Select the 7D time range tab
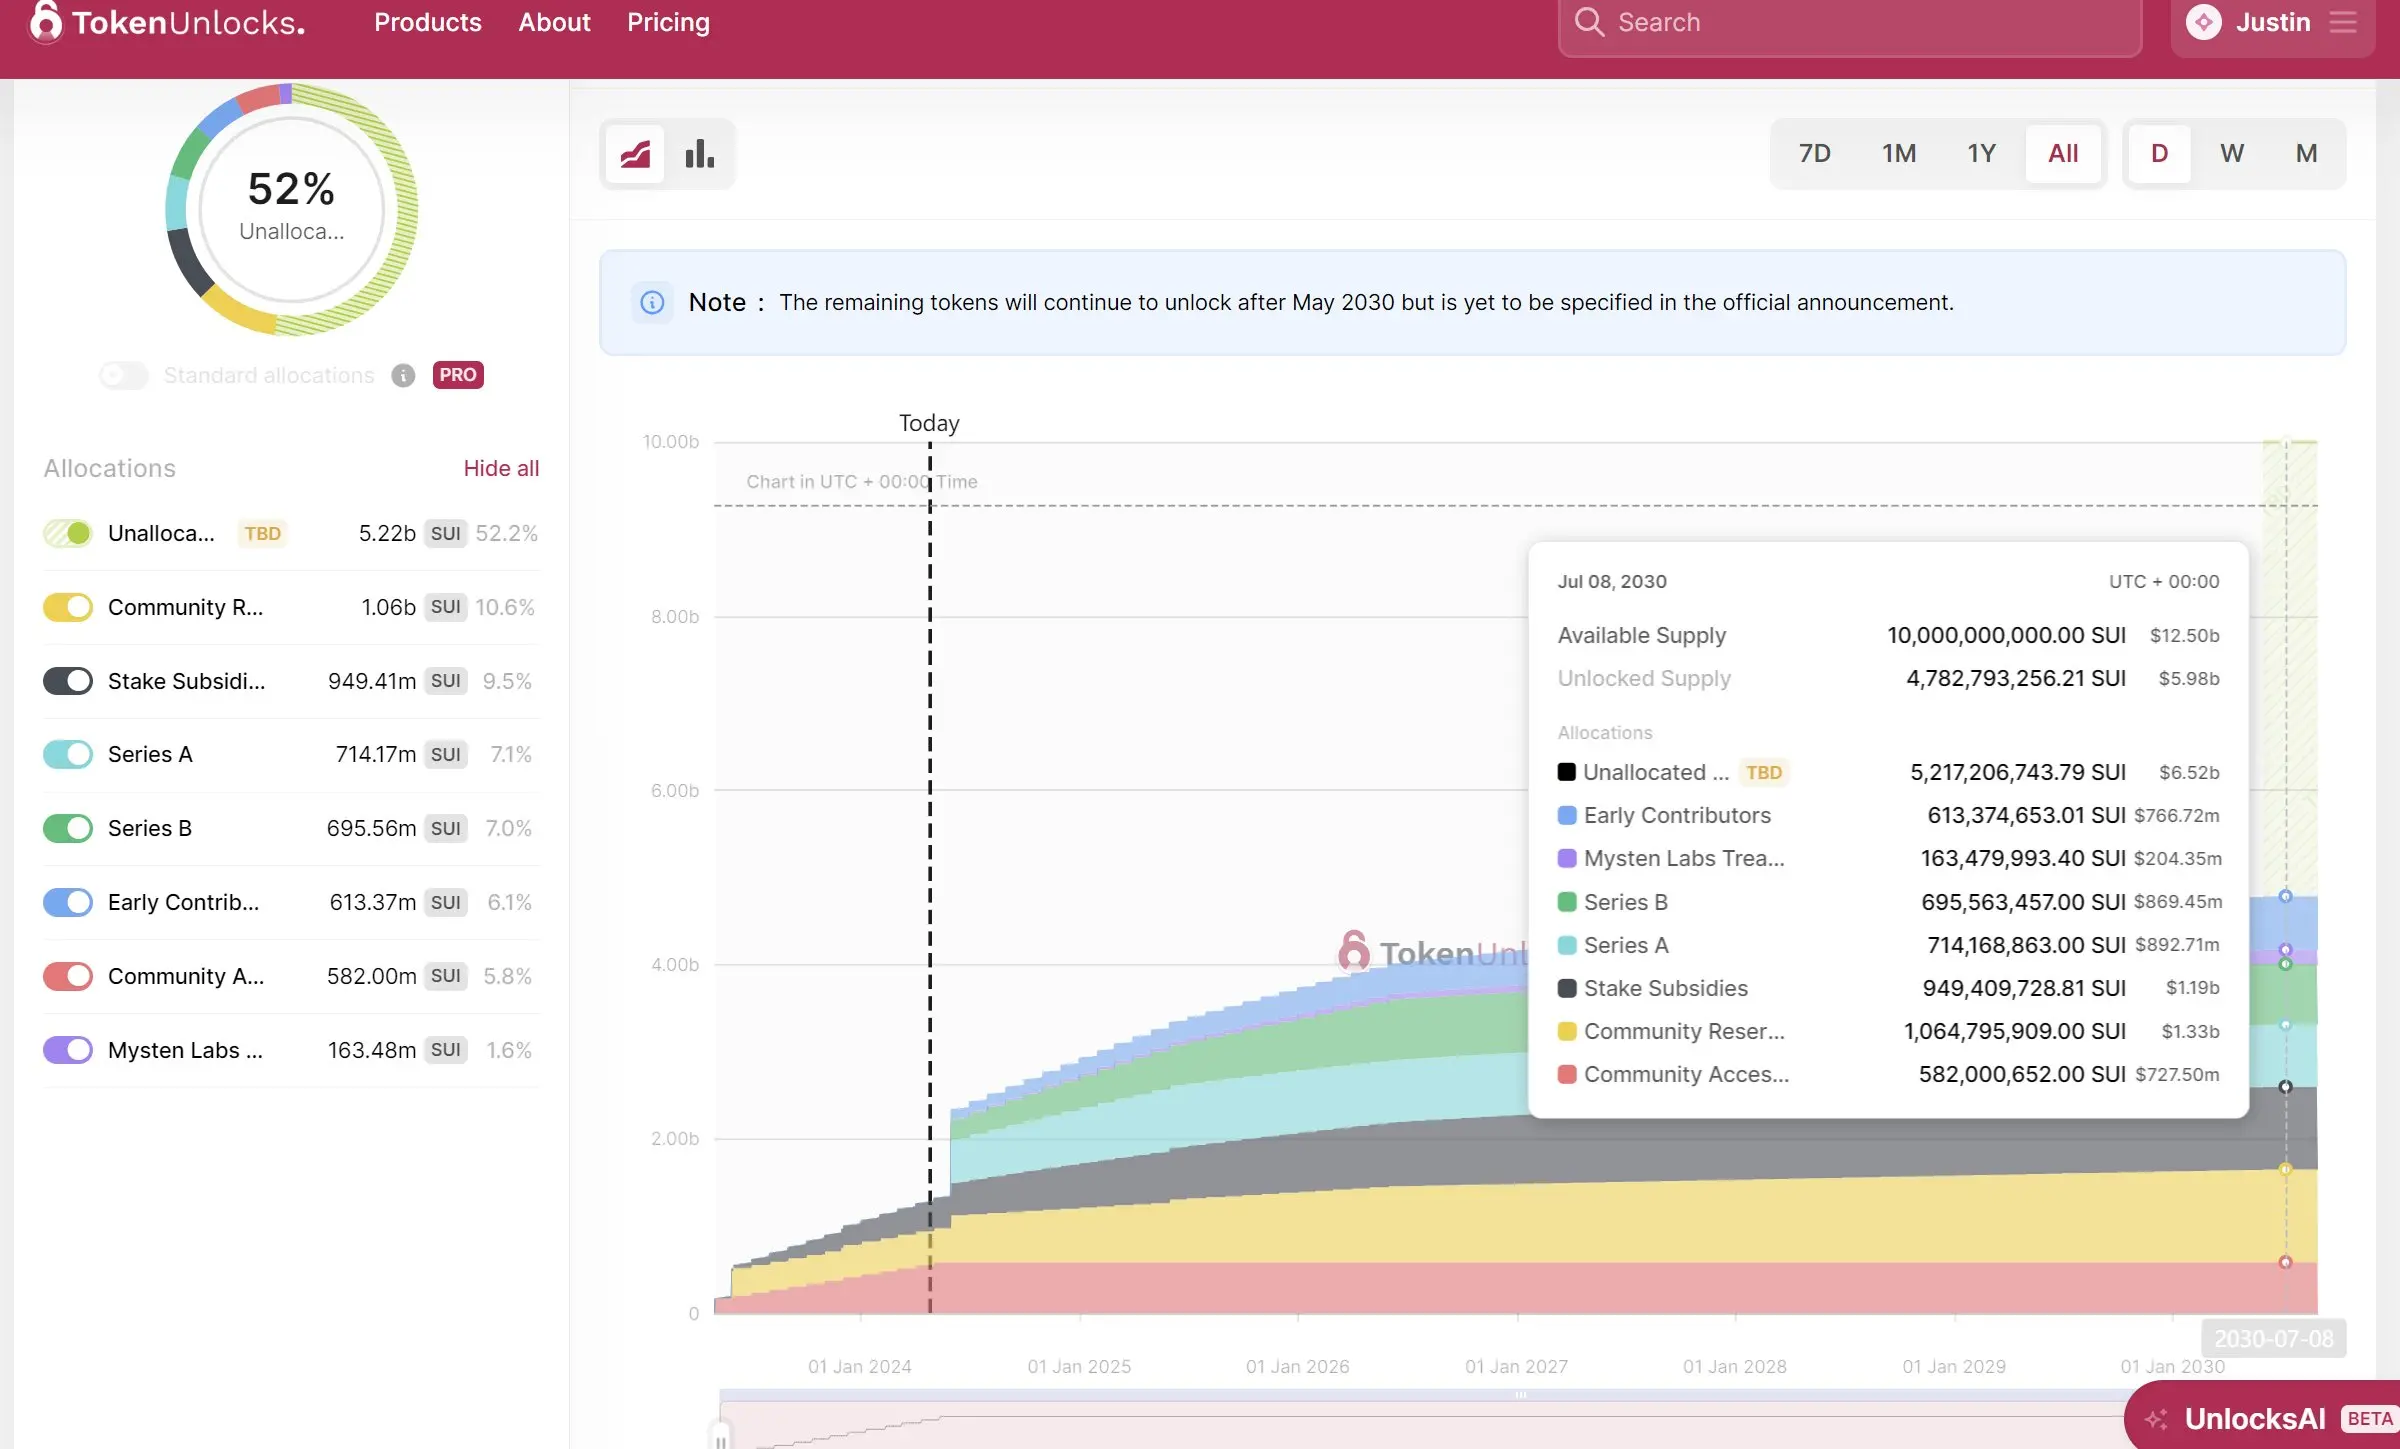 pyautogui.click(x=1814, y=153)
